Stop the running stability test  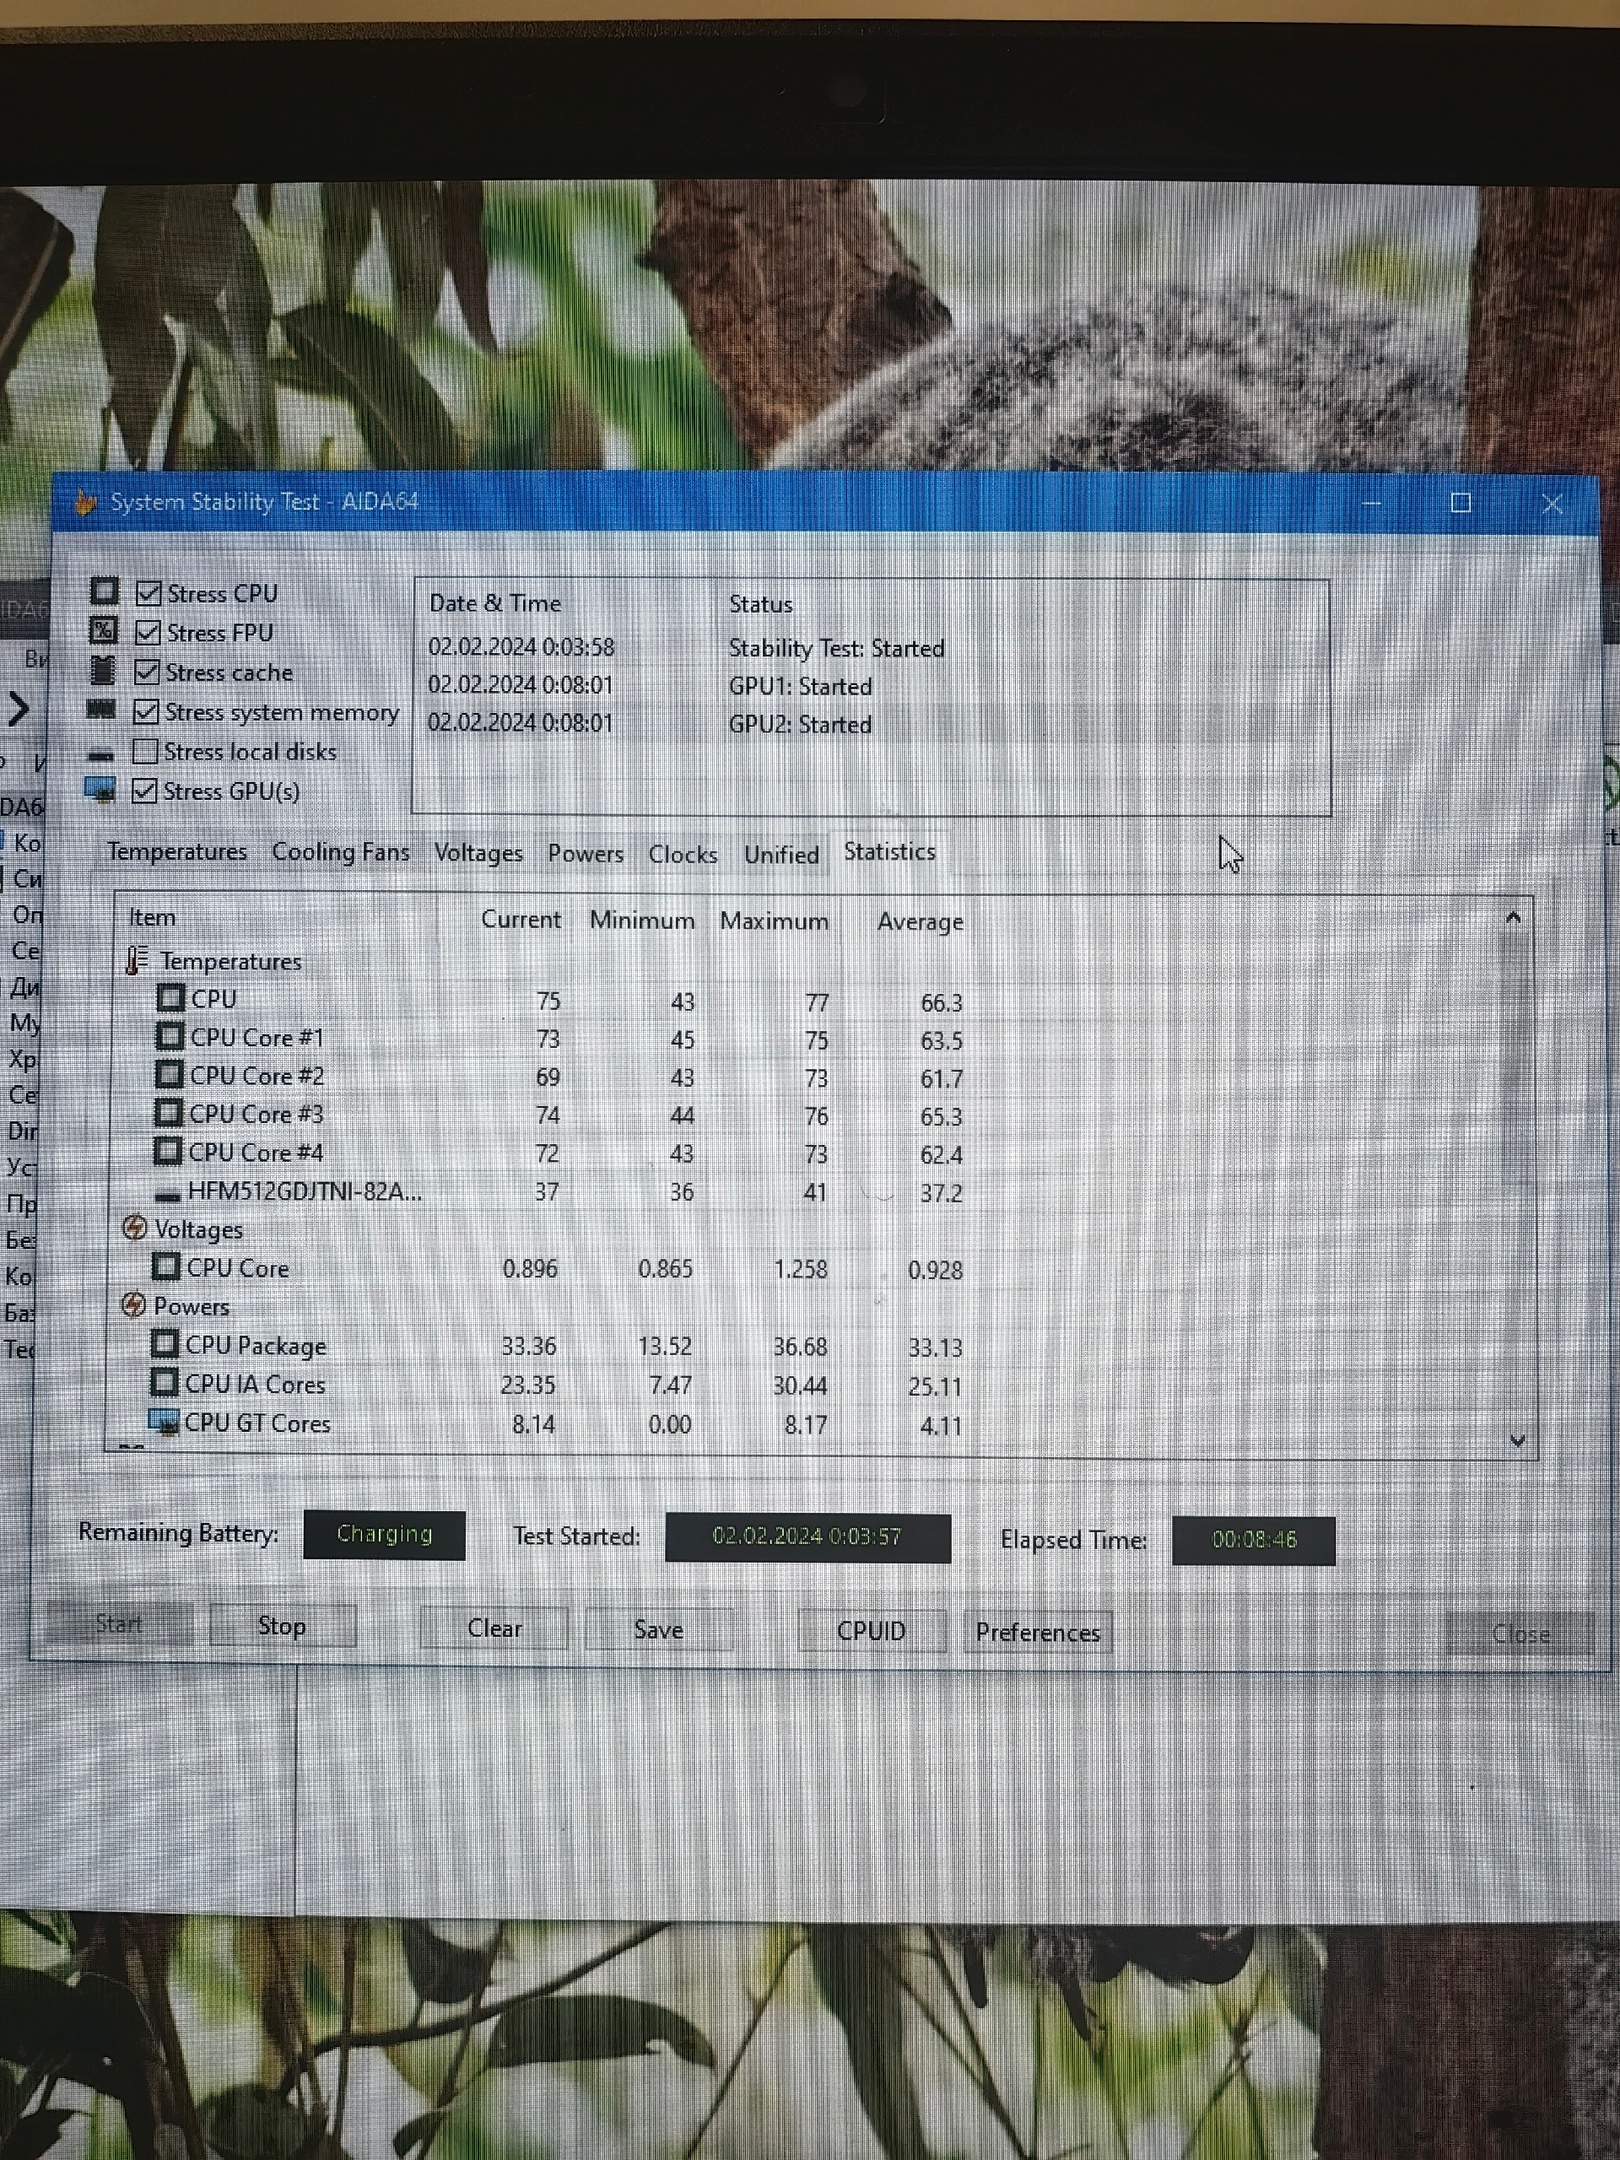(282, 1626)
